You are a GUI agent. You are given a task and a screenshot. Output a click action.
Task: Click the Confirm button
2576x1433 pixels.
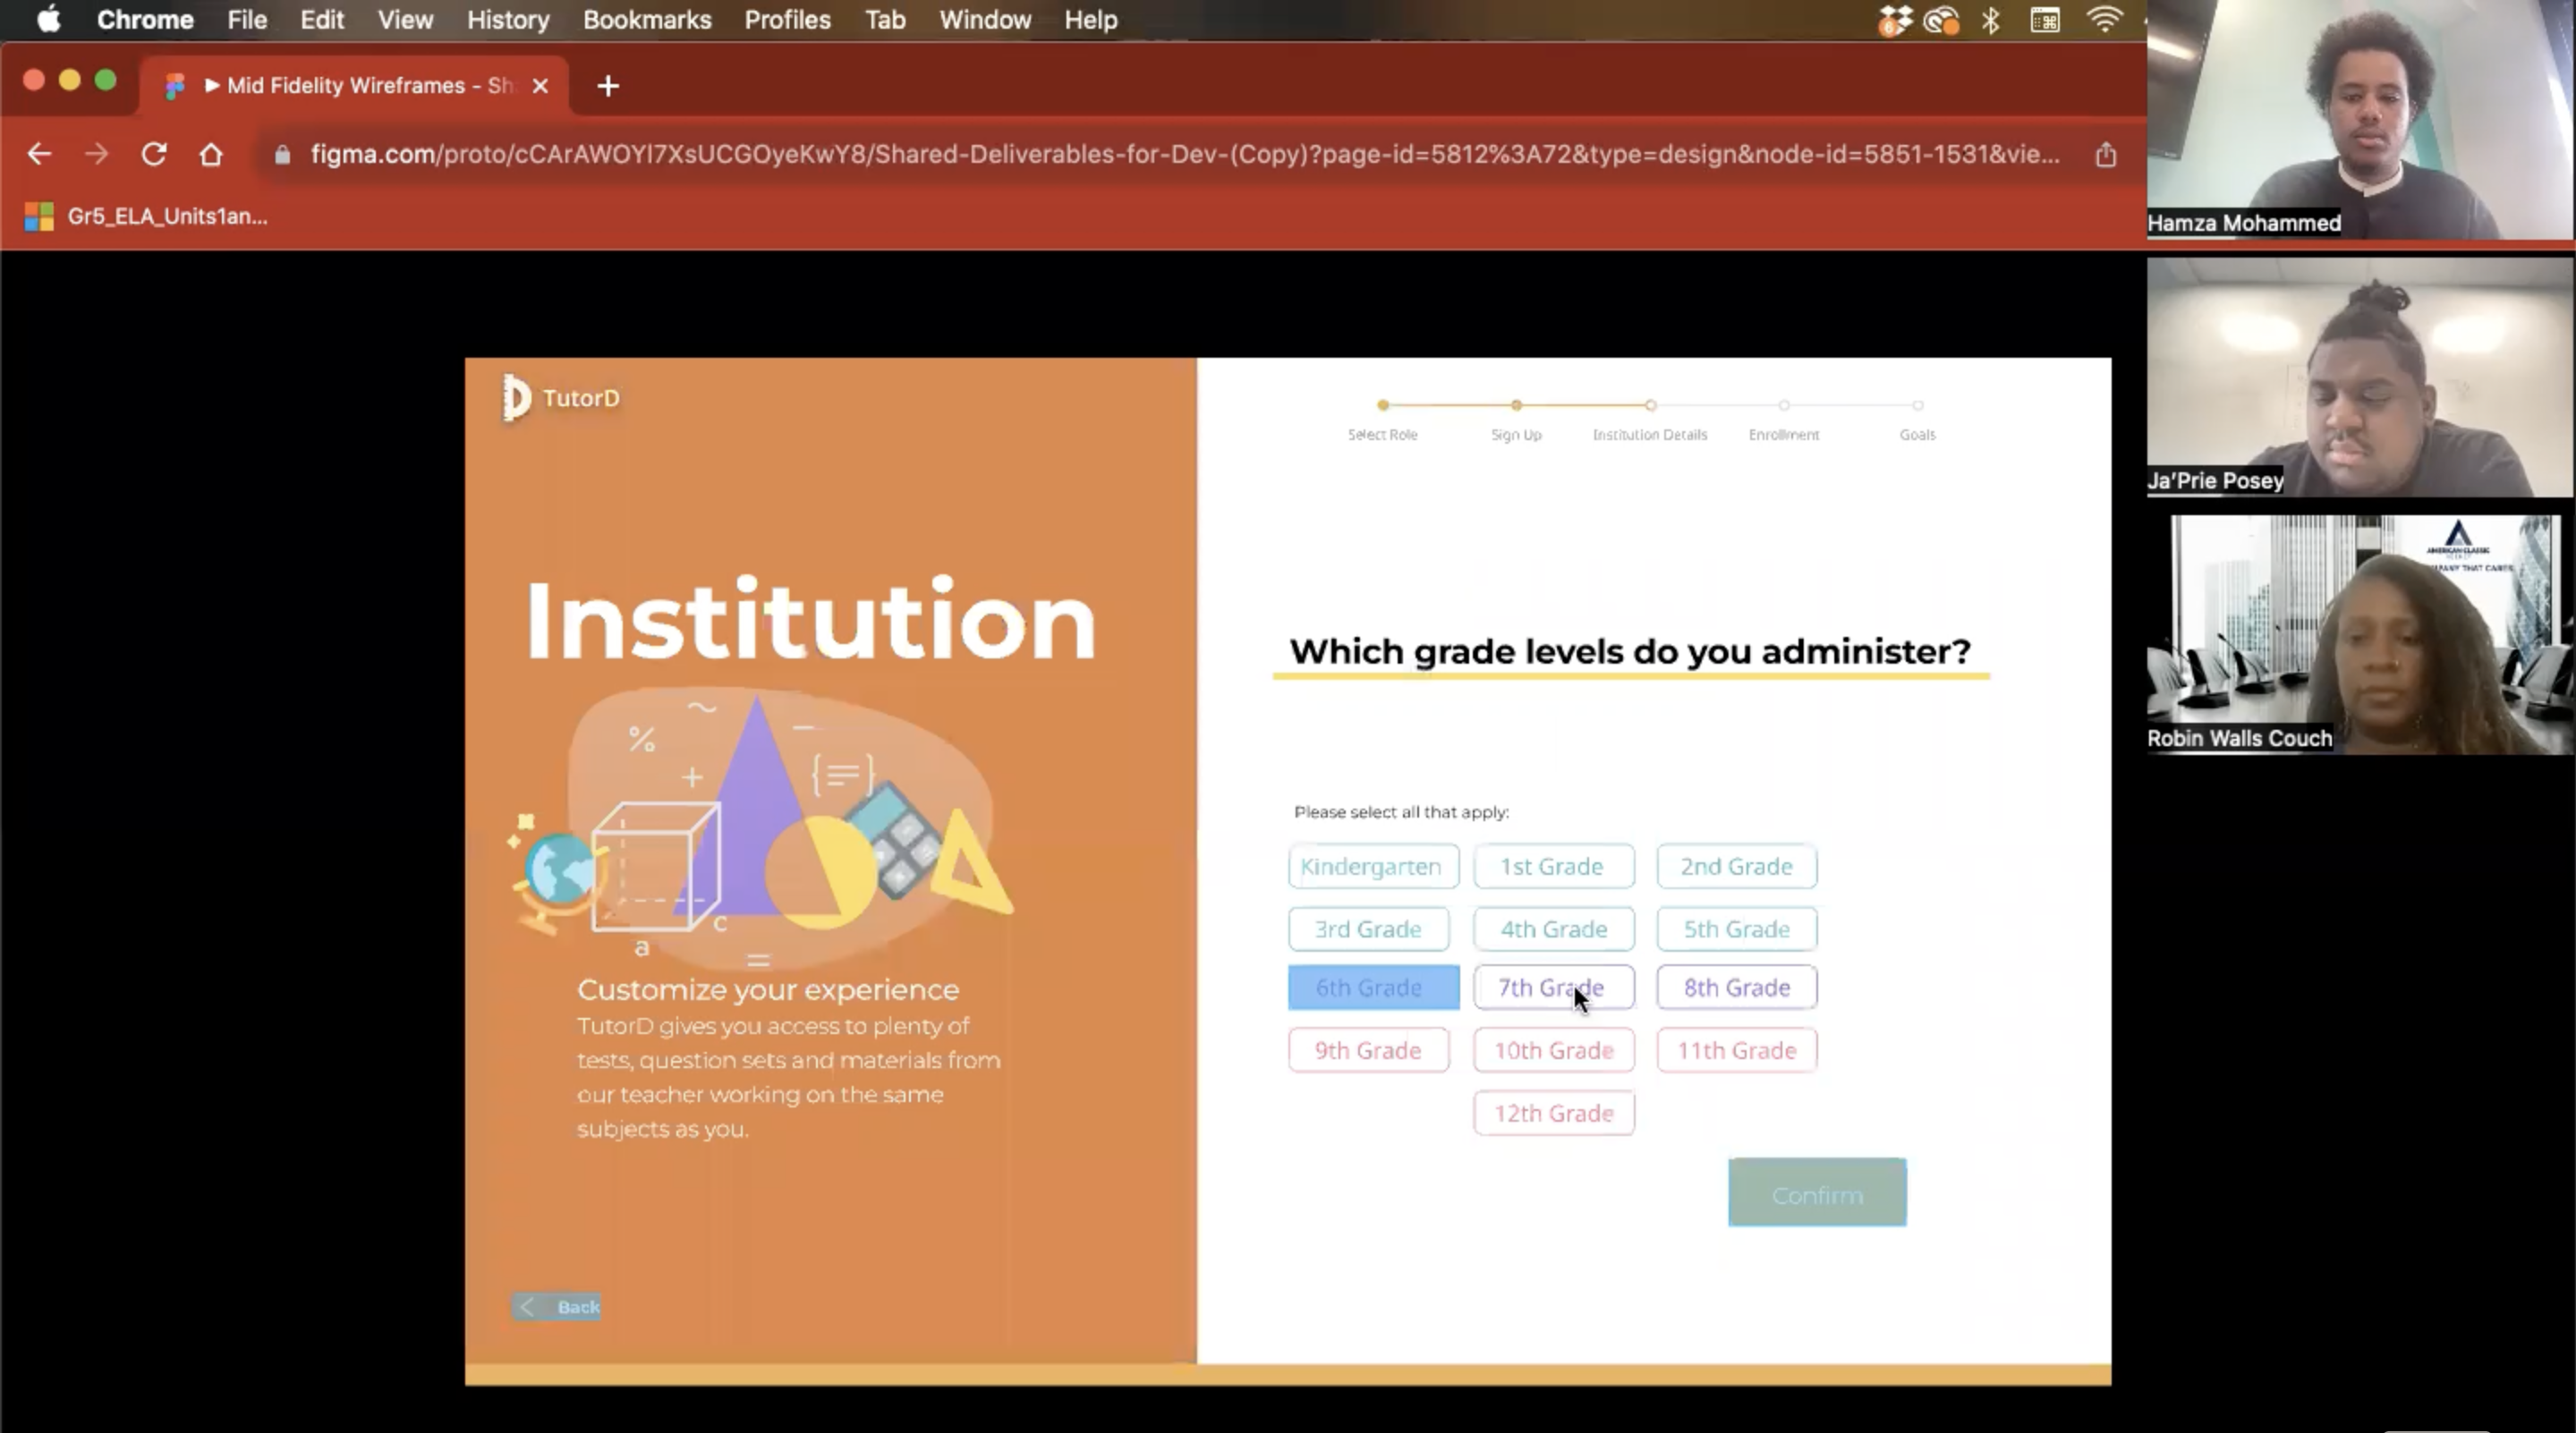point(1816,1192)
